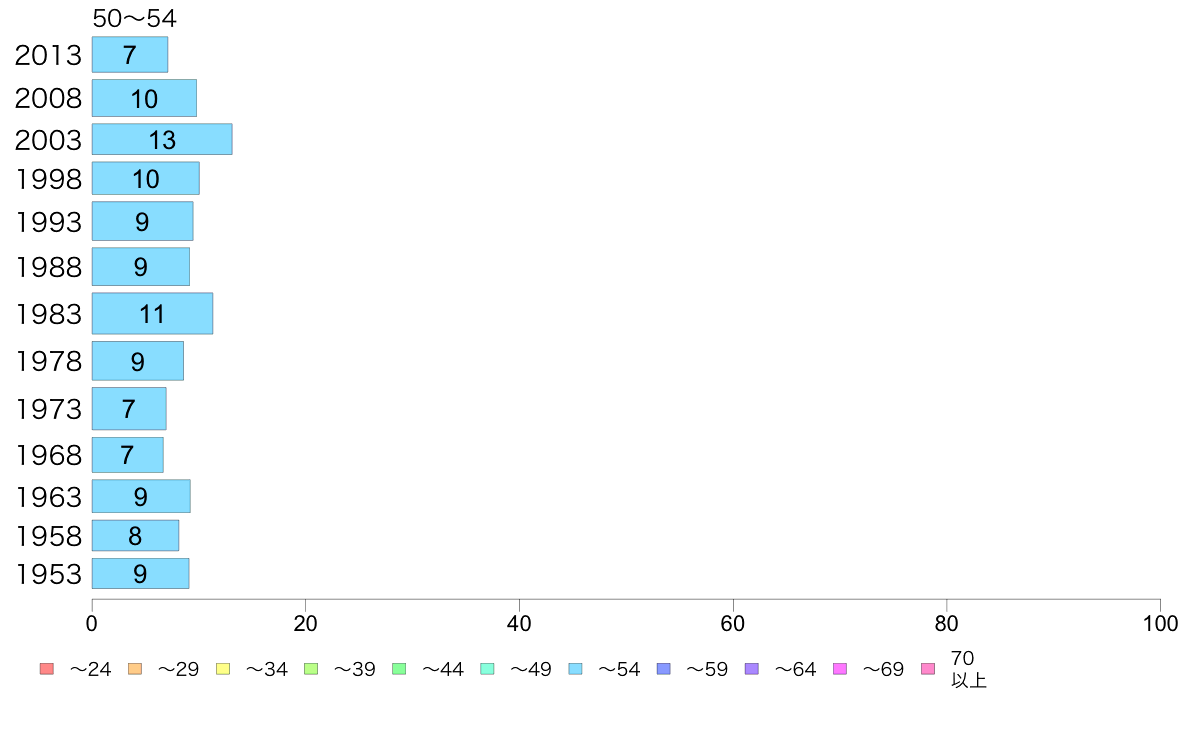1188x736 pixels.
Task: Click the ~34 yellow legend swatch
Action: (223, 669)
